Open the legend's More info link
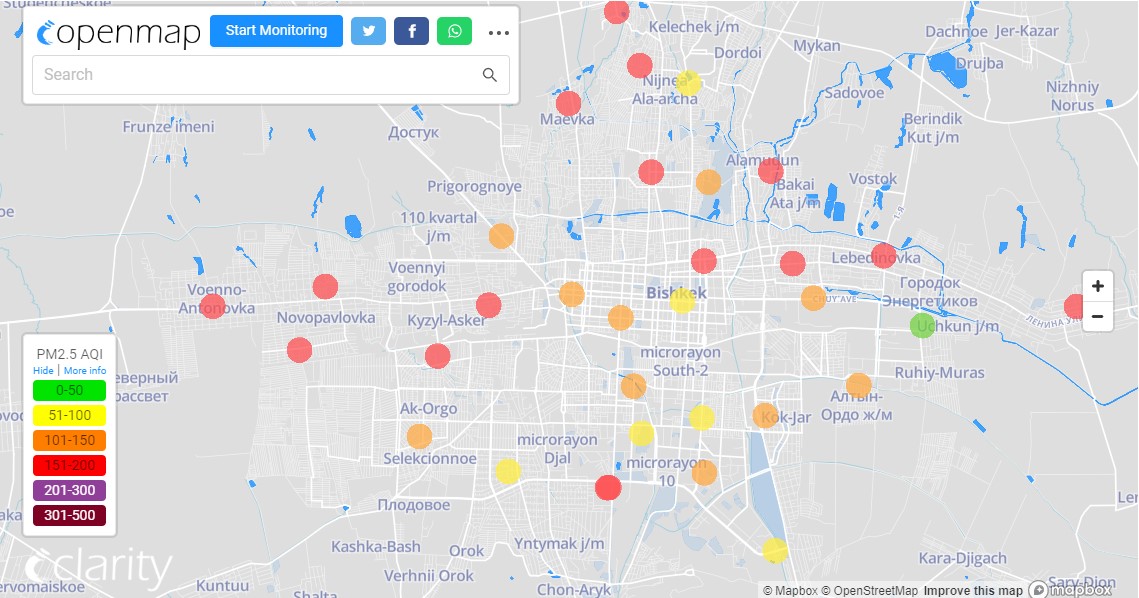The image size is (1139, 598). (x=85, y=370)
